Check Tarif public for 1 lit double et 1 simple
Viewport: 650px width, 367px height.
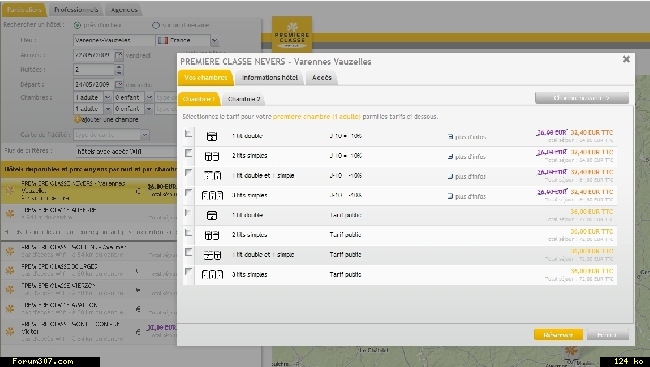click(188, 252)
